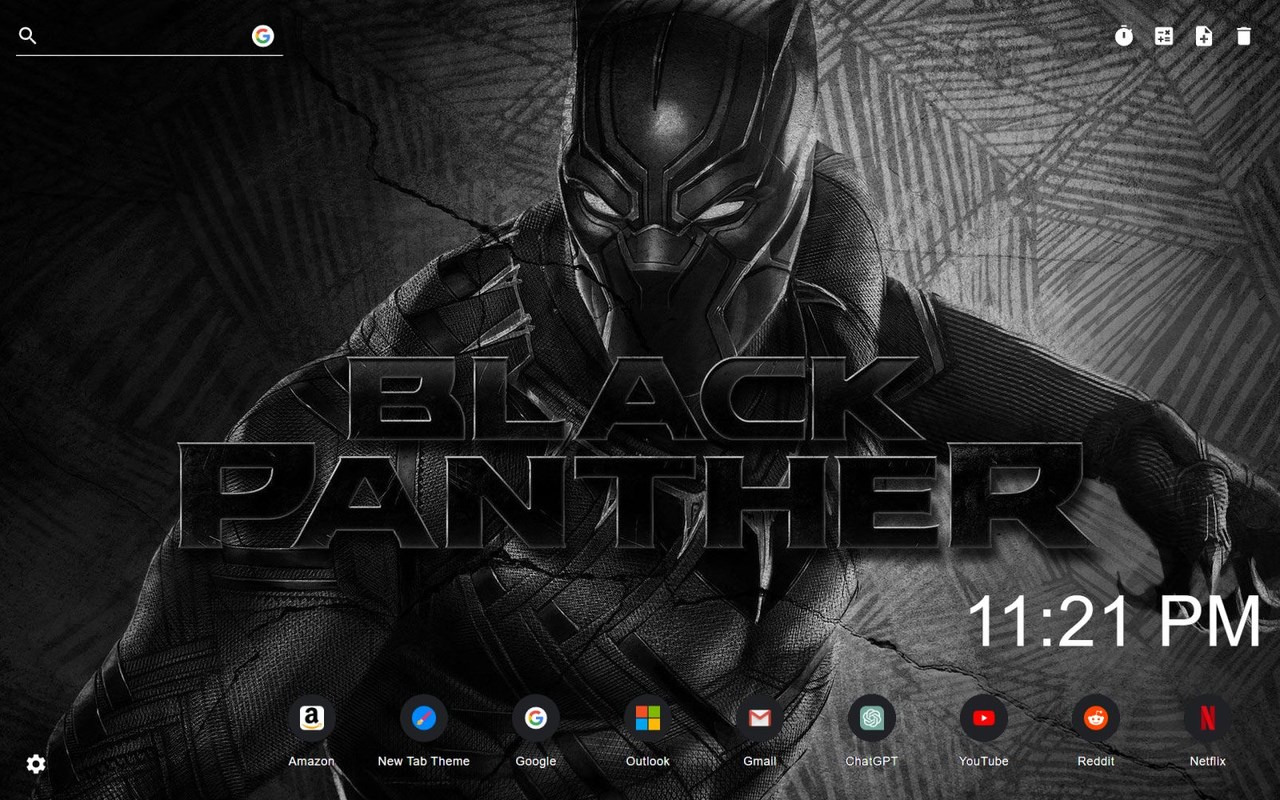Open the Google shortcut icon
The height and width of the screenshot is (800, 1280).
(536, 718)
